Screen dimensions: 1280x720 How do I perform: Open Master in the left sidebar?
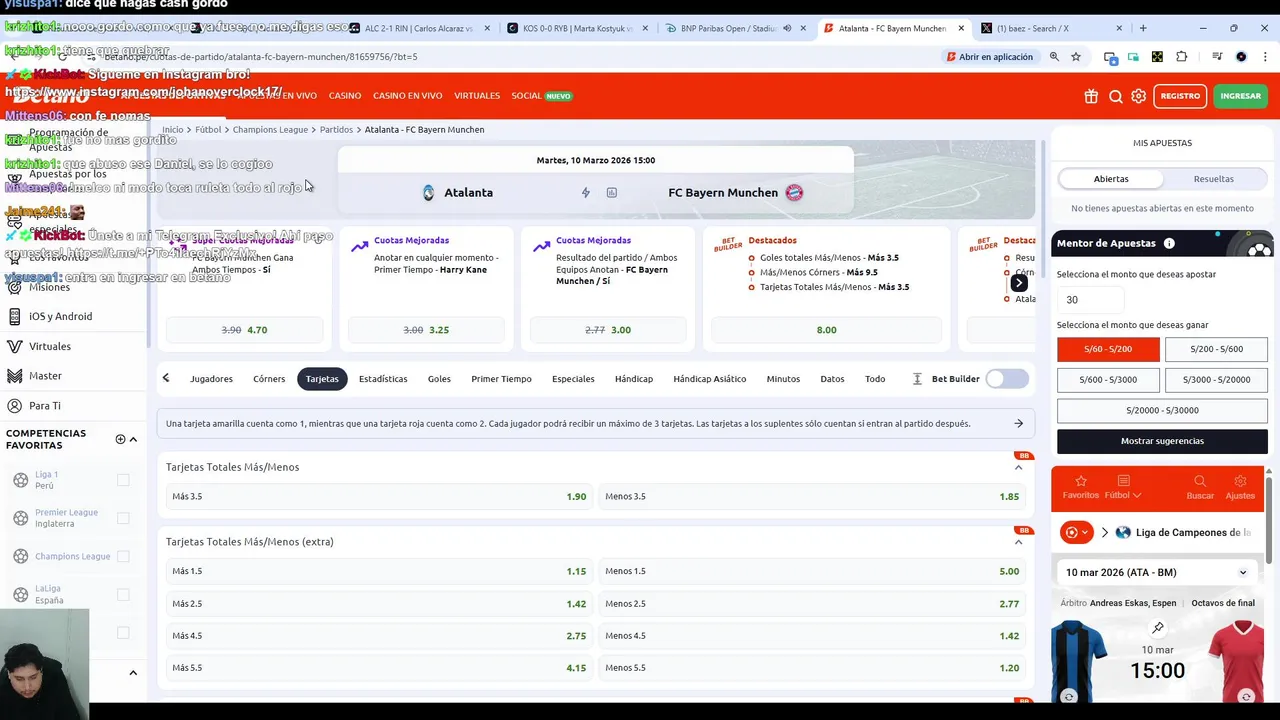[x=45, y=376]
